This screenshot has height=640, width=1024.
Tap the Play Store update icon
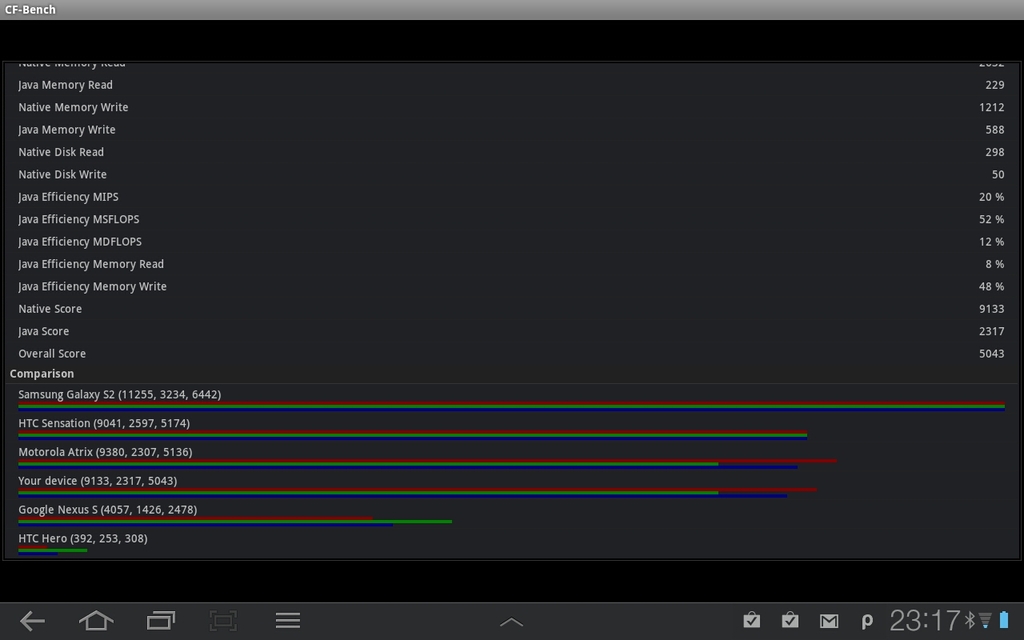click(x=751, y=620)
